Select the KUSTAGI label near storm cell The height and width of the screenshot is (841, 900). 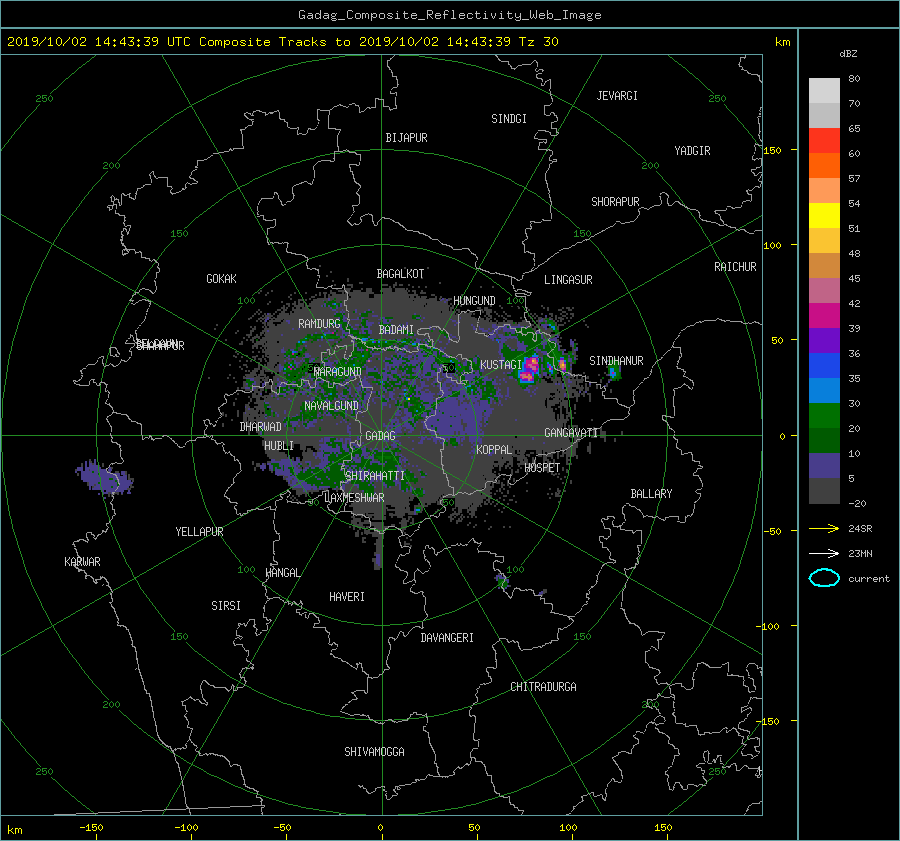[x=501, y=365]
